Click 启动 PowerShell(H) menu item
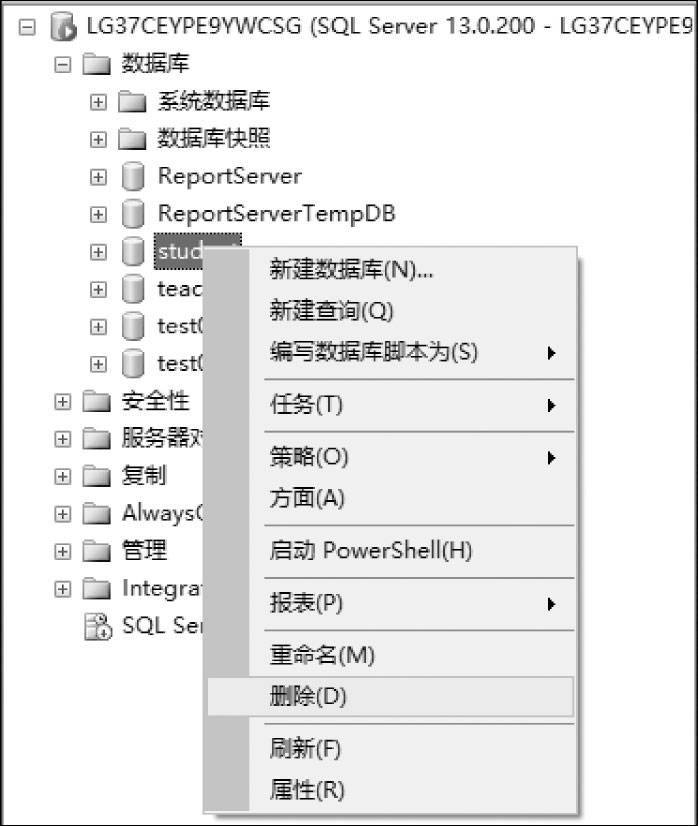Image resolution: width=698 pixels, height=826 pixels. [416, 550]
